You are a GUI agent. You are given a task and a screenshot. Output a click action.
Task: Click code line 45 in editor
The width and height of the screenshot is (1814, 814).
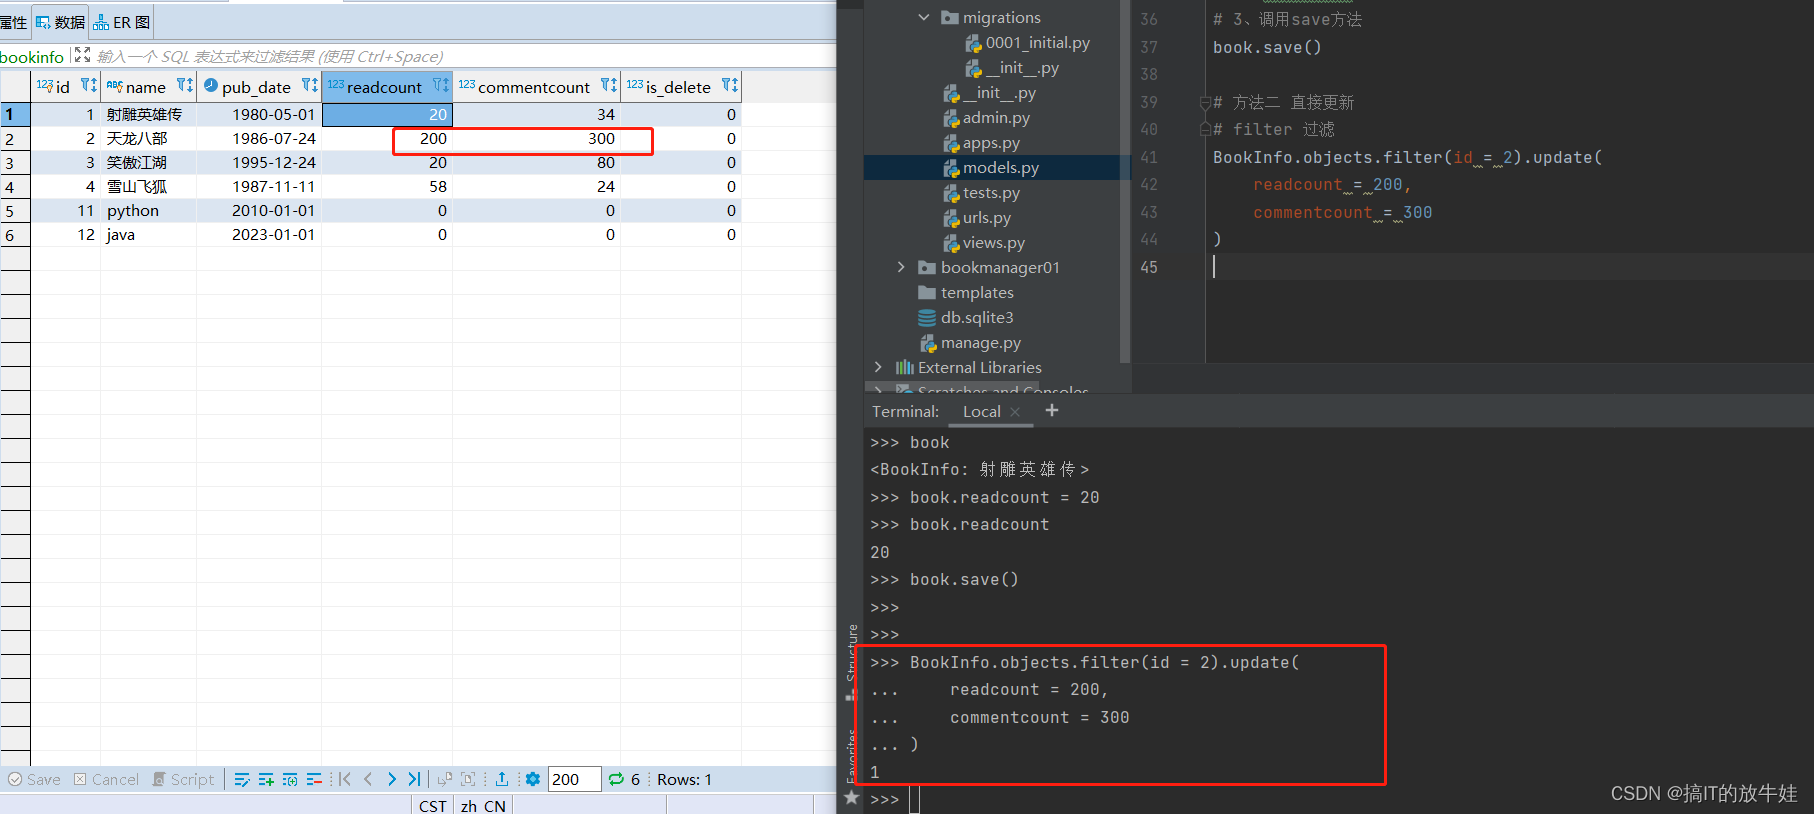1510,267
